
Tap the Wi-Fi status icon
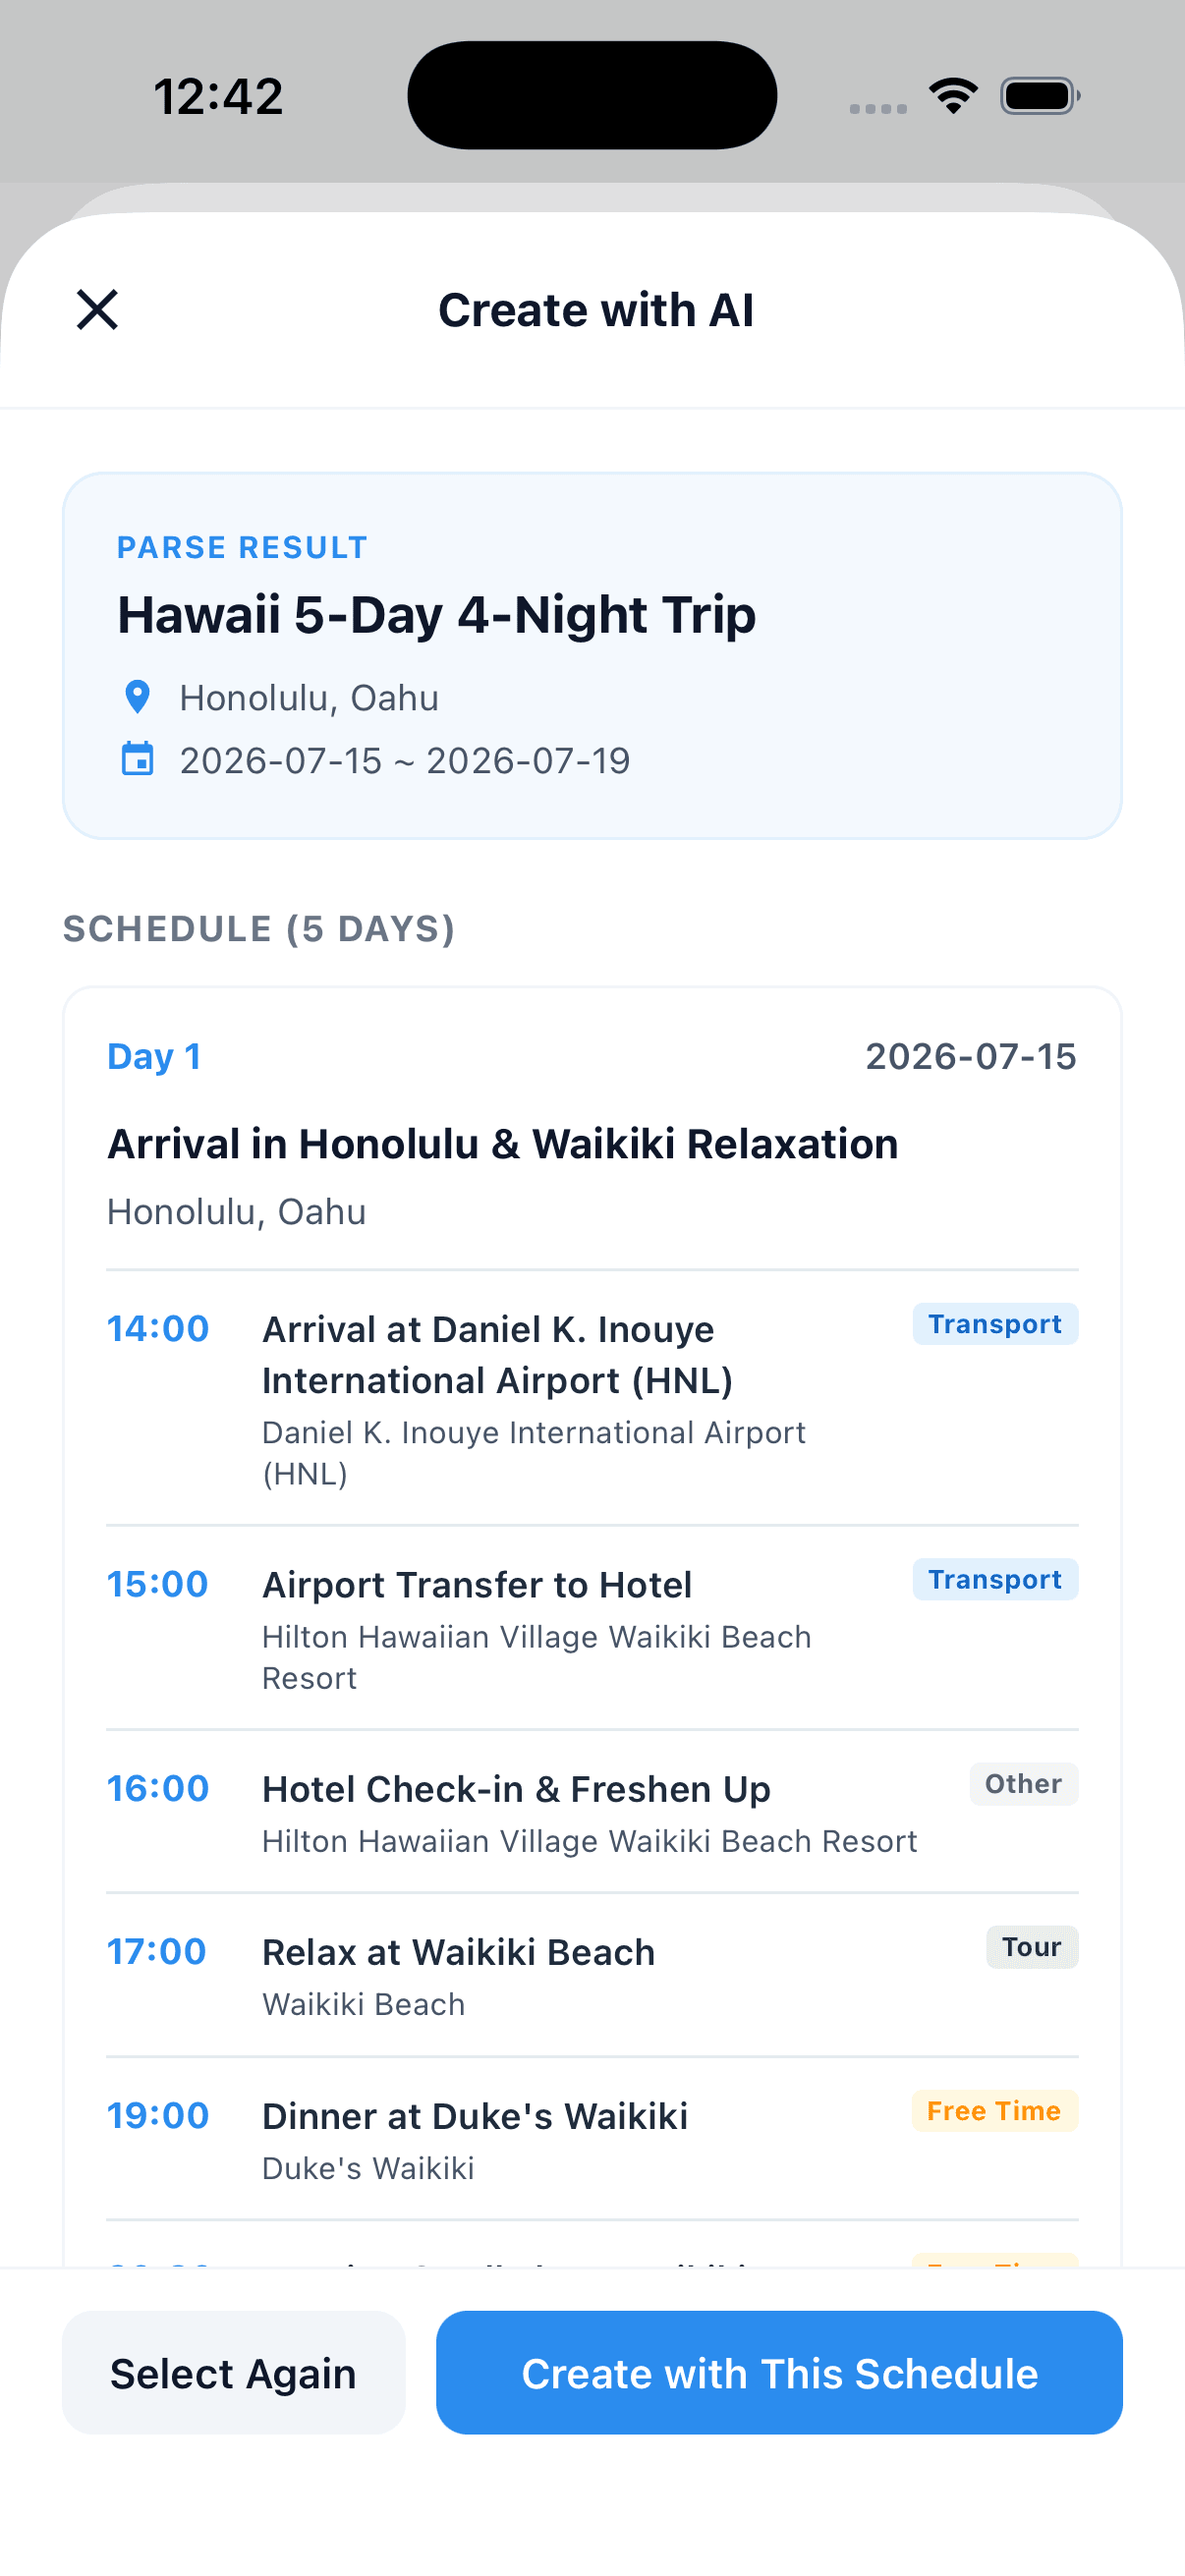coord(953,96)
